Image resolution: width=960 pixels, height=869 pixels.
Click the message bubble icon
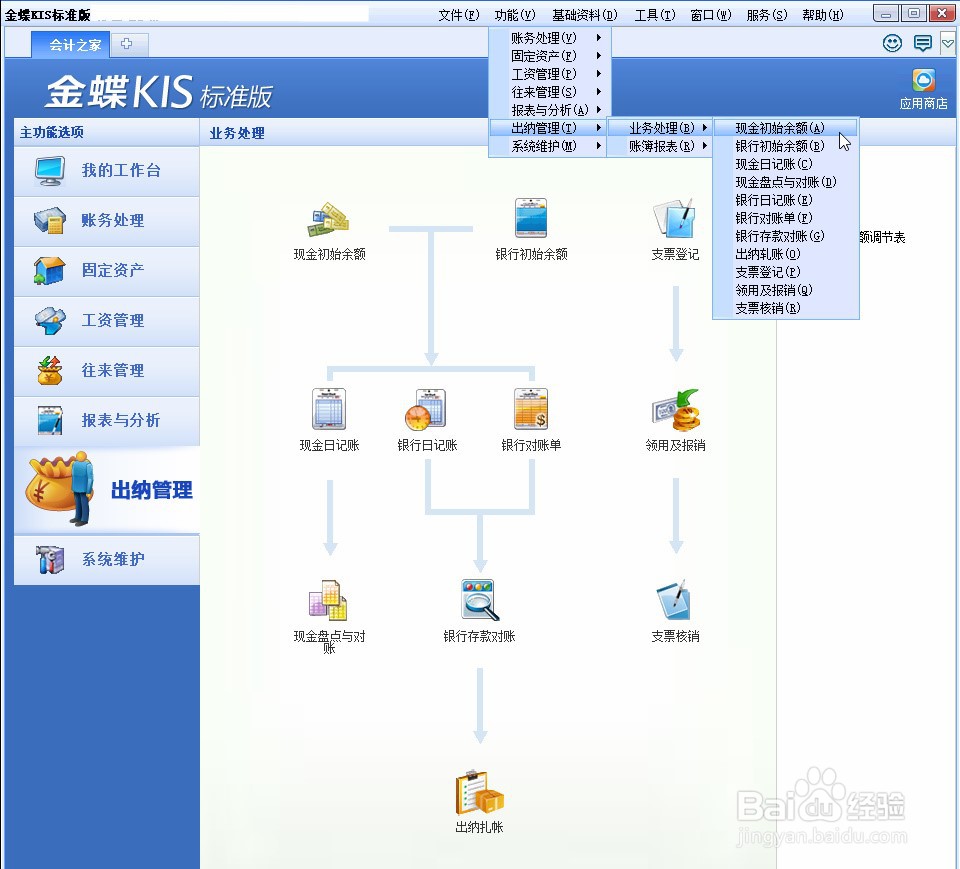point(922,43)
